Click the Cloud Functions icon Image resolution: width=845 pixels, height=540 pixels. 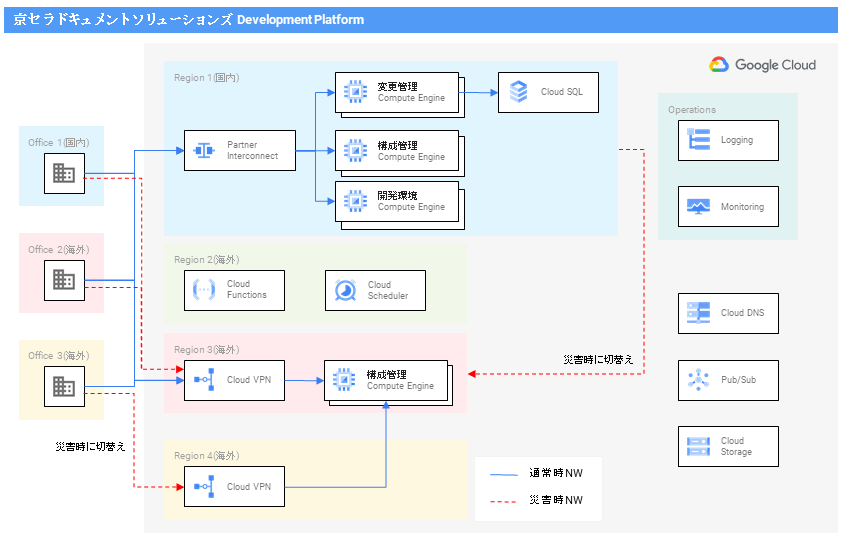pos(204,290)
